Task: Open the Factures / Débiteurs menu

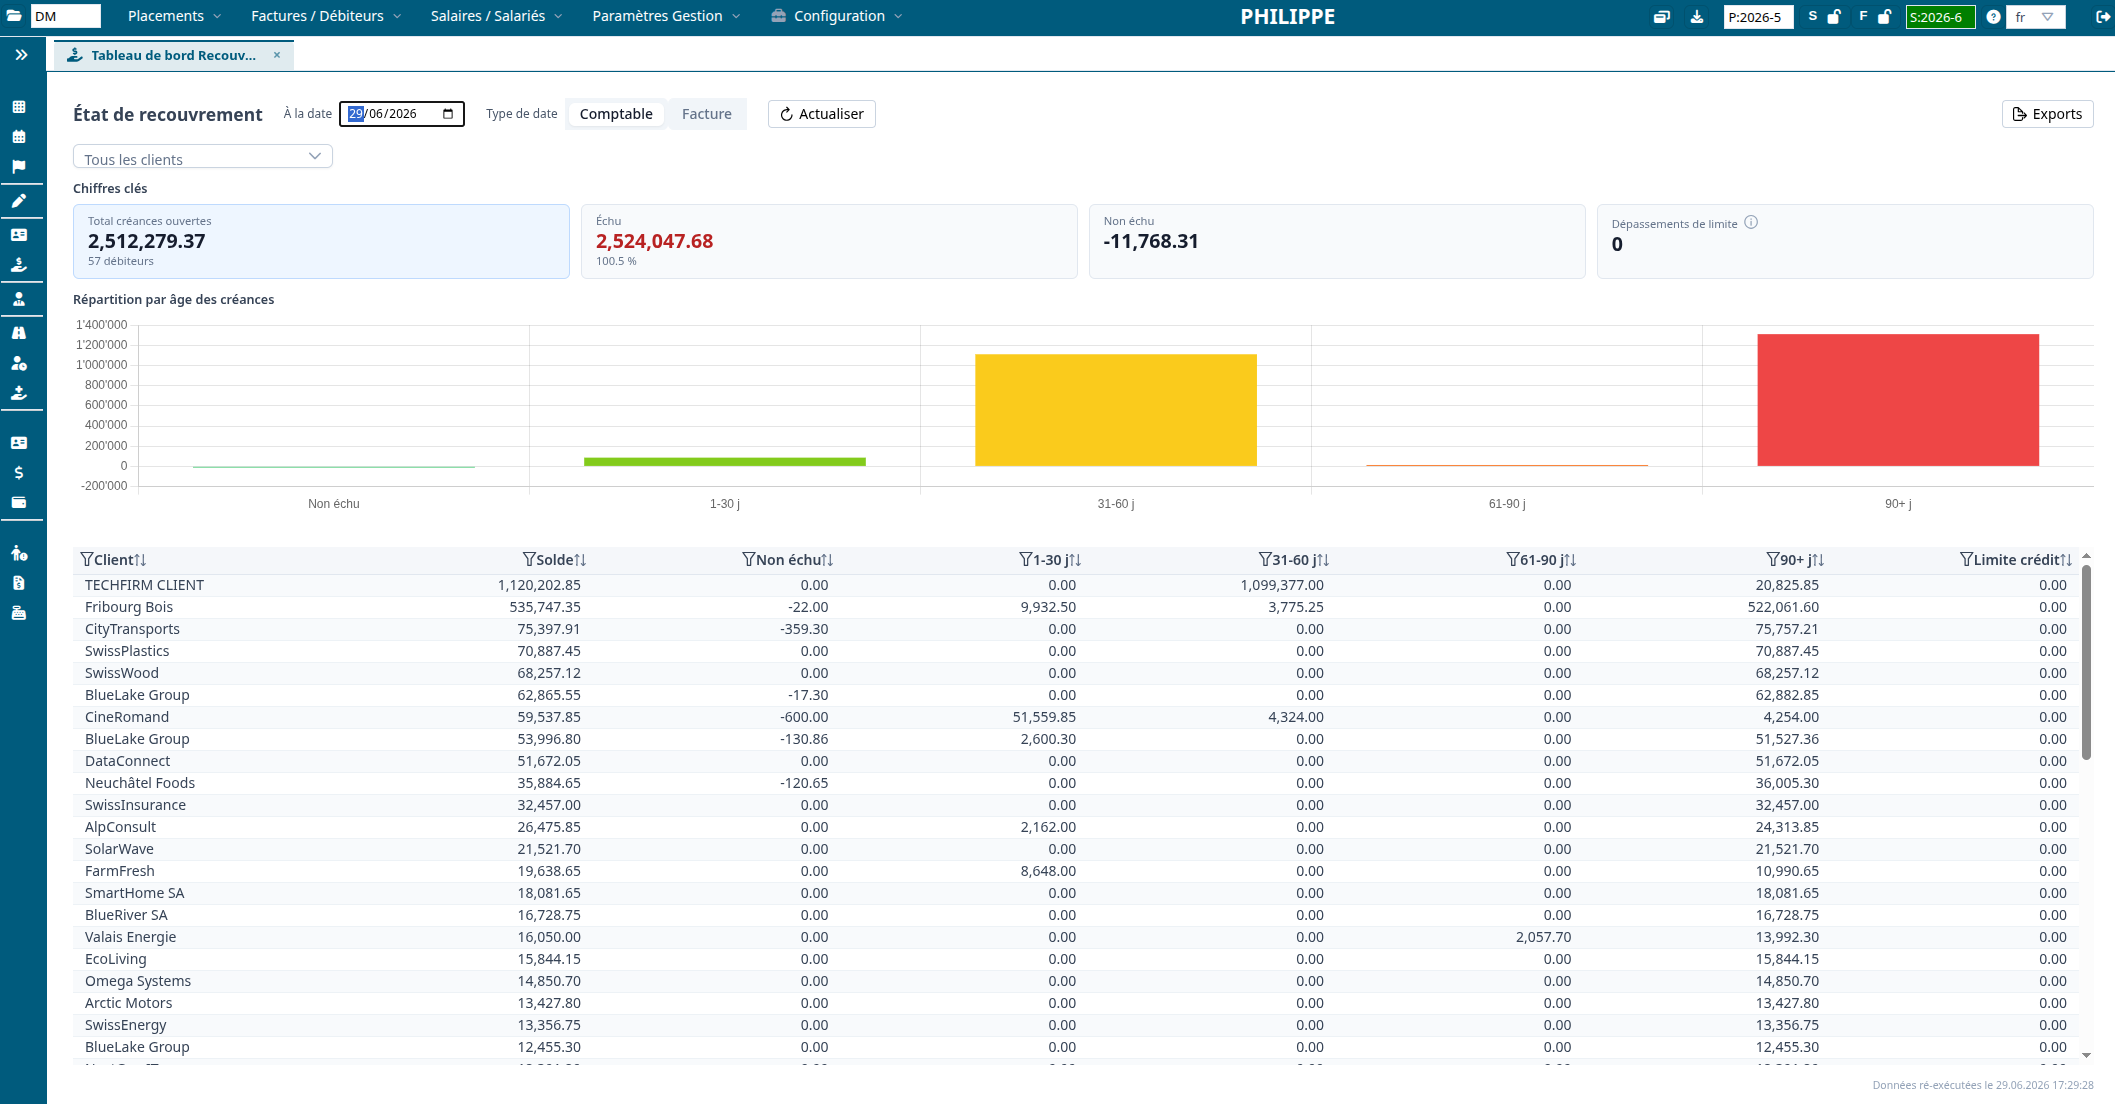Action: (x=326, y=16)
